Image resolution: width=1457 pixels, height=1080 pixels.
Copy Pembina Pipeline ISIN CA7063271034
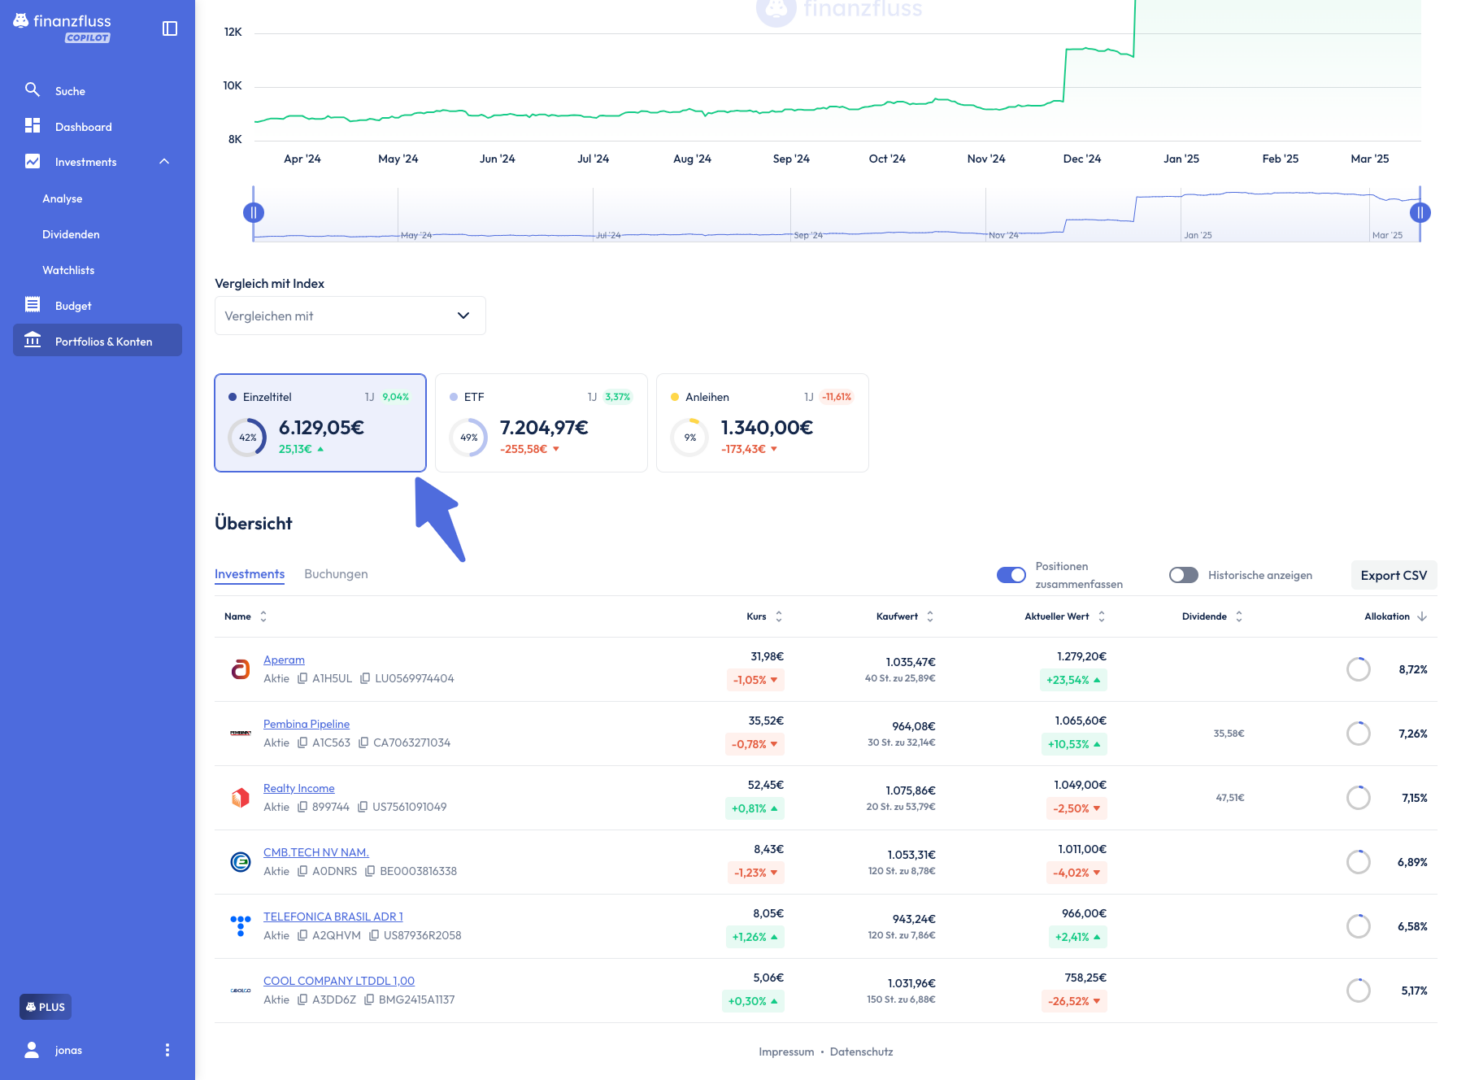[x=363, y=743]
